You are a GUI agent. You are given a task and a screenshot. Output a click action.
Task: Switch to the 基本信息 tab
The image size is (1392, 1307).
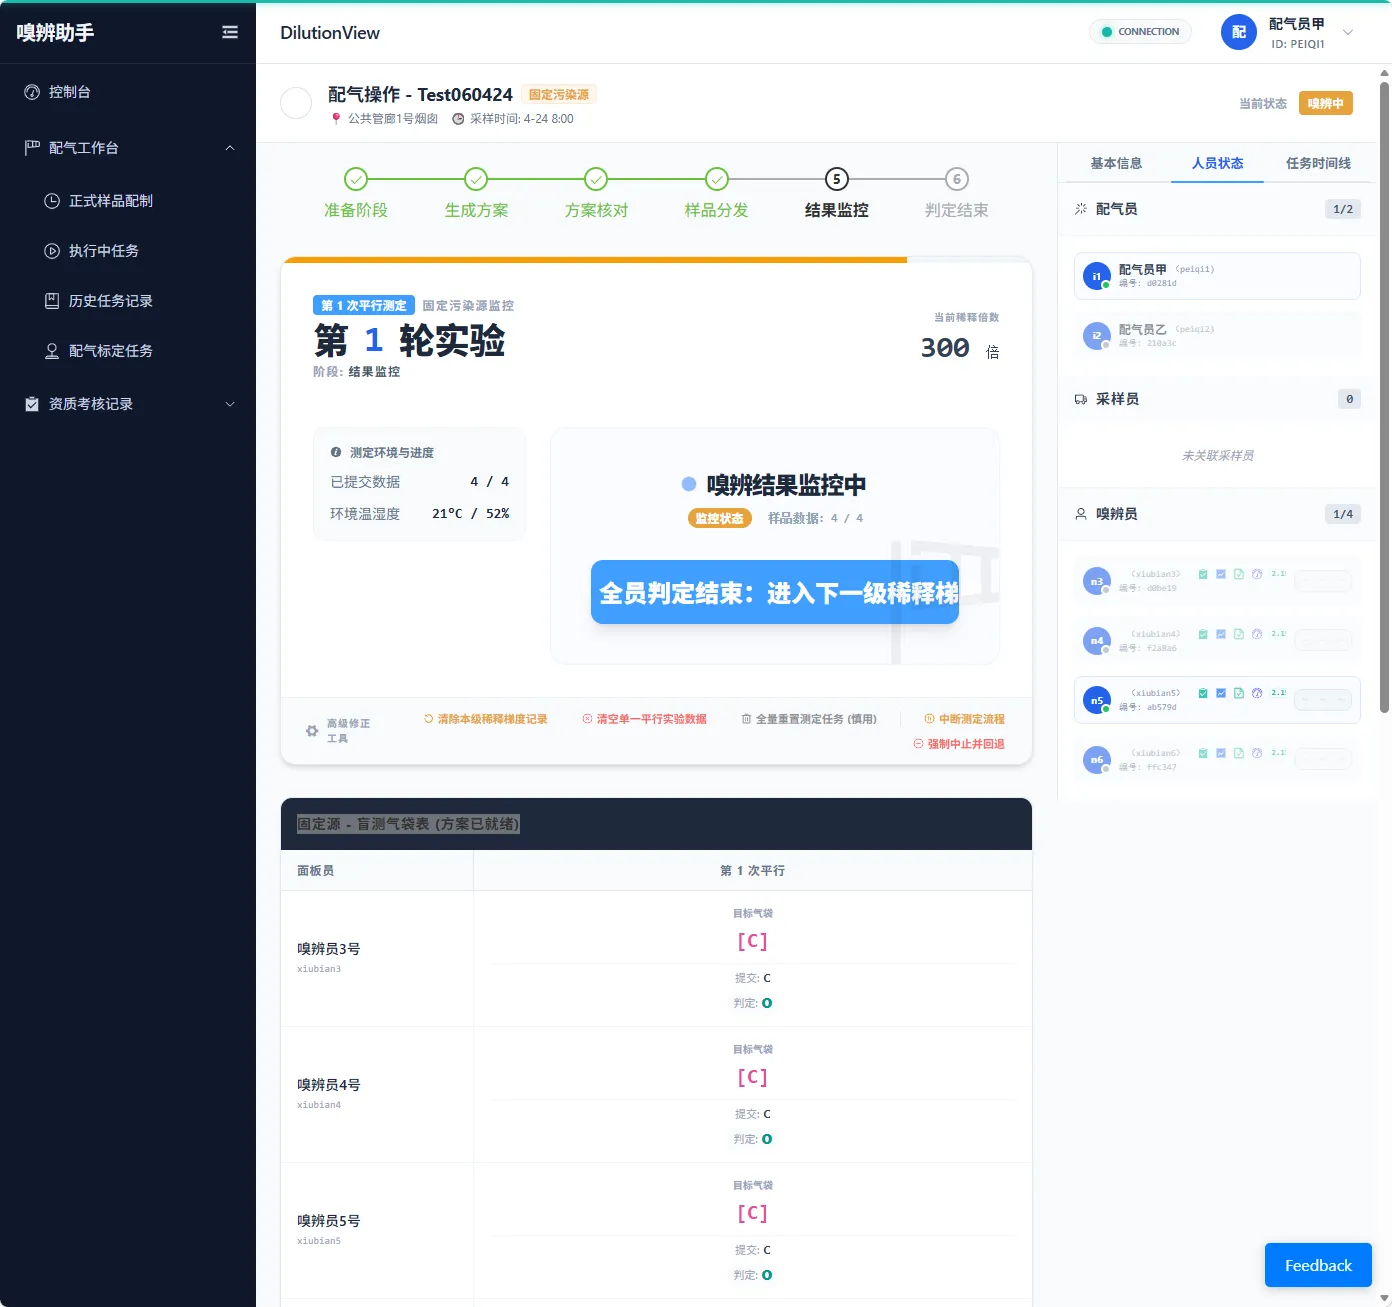(x=1116, y=163)
